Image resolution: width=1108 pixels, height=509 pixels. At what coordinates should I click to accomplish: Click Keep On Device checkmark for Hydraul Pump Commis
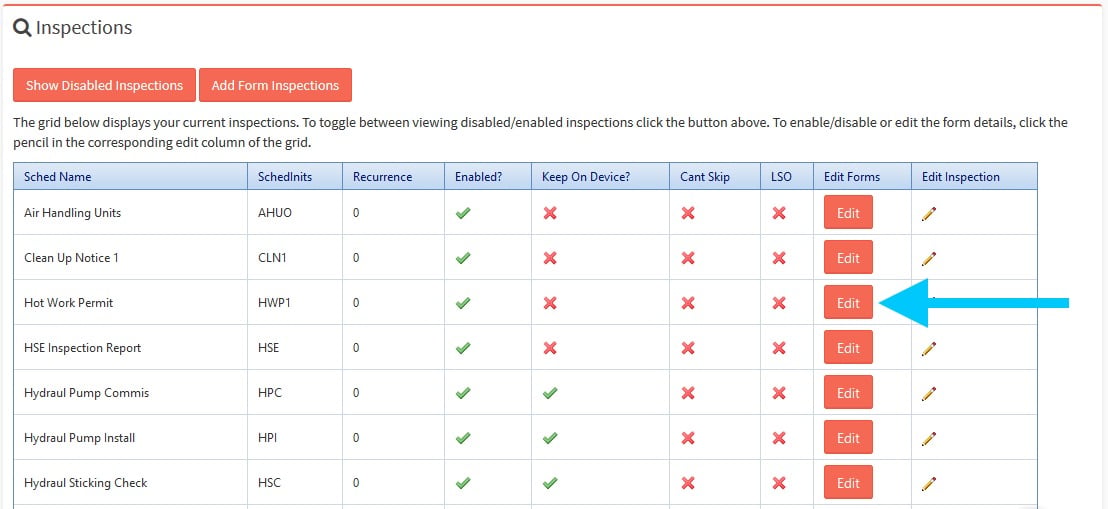[x=550, y=393]
